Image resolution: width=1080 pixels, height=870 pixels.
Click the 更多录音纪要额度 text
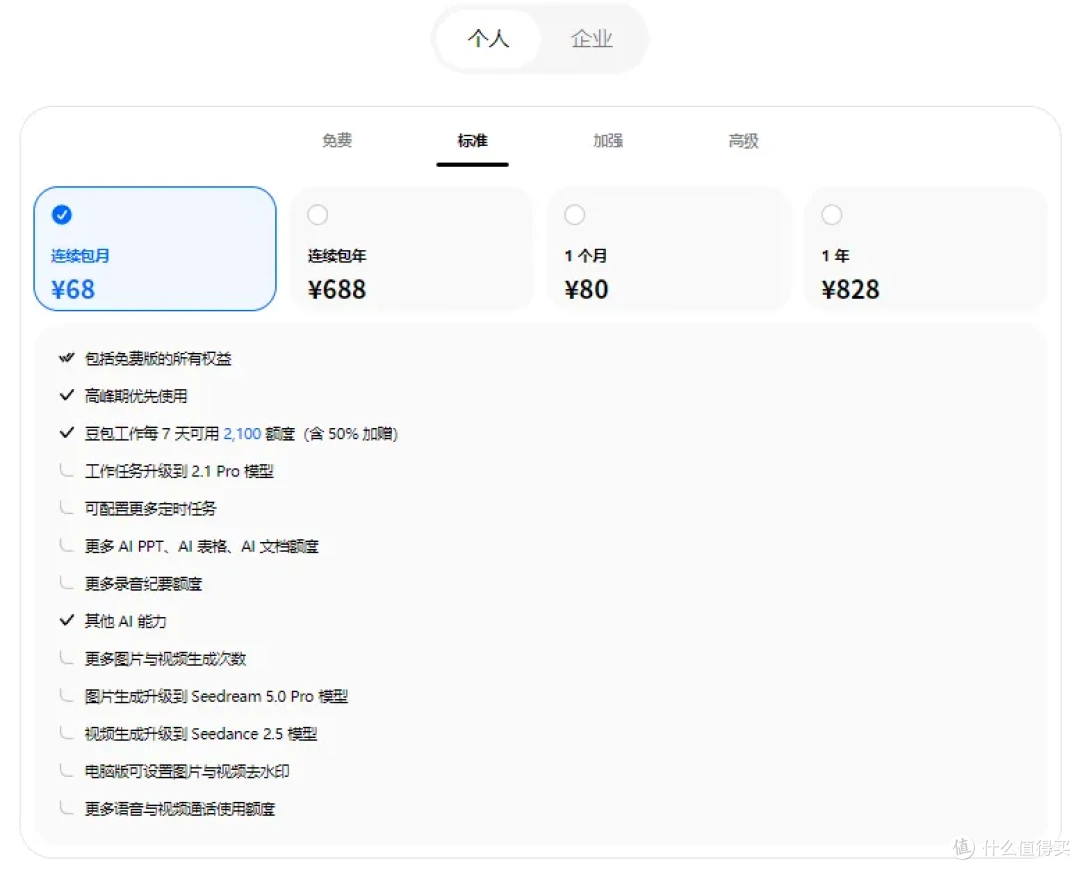(x=143, y=584)
